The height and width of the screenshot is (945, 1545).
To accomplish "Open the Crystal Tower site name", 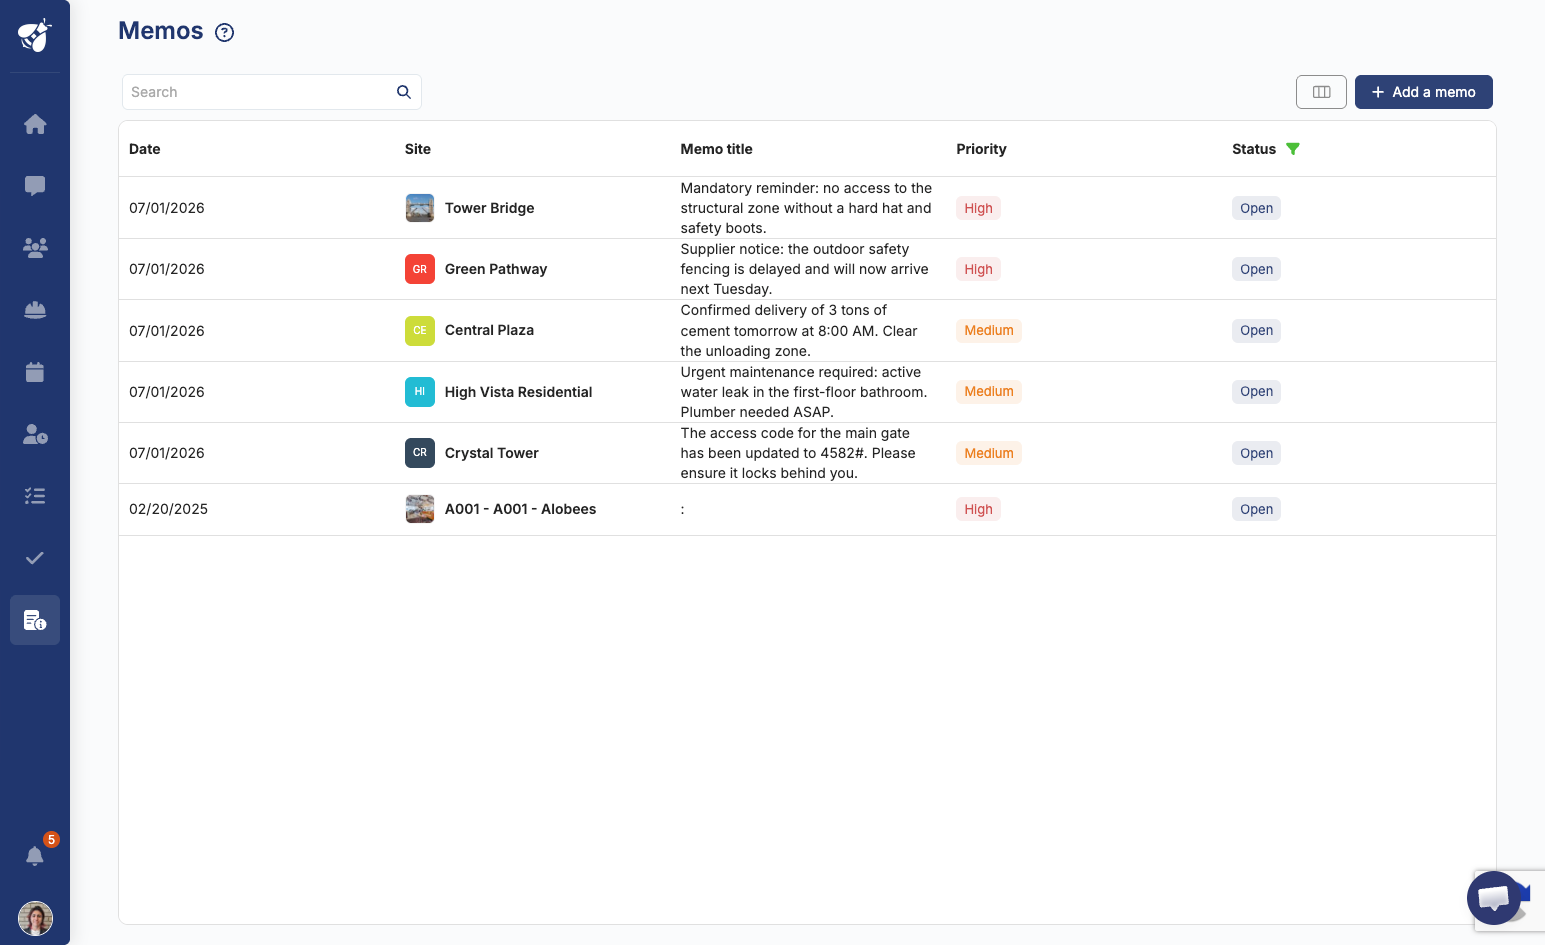I will (491, 453).
